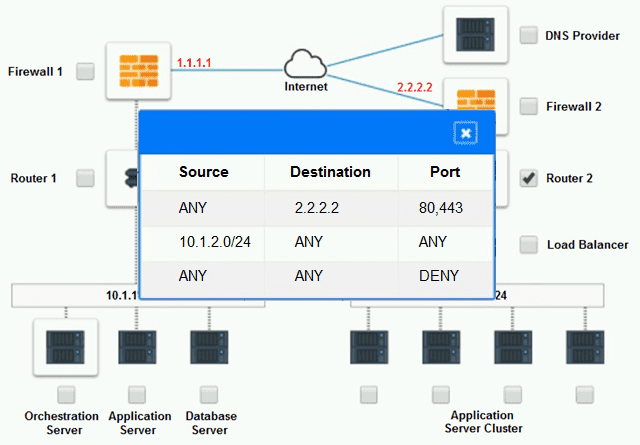640x445 pixels.
Task: Select the Application Server rack icon
Action: pyautogui.click(x=137, y=348)
